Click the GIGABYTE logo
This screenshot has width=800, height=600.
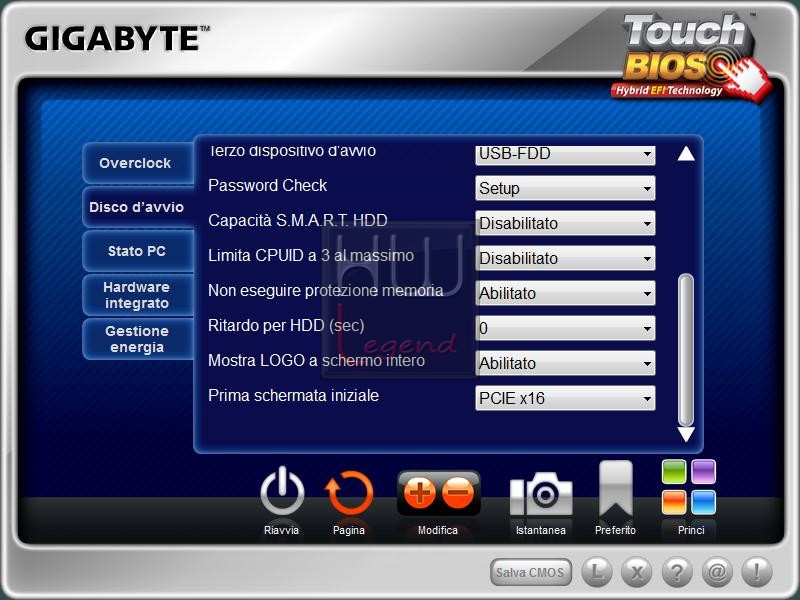(x=117, y=39)
